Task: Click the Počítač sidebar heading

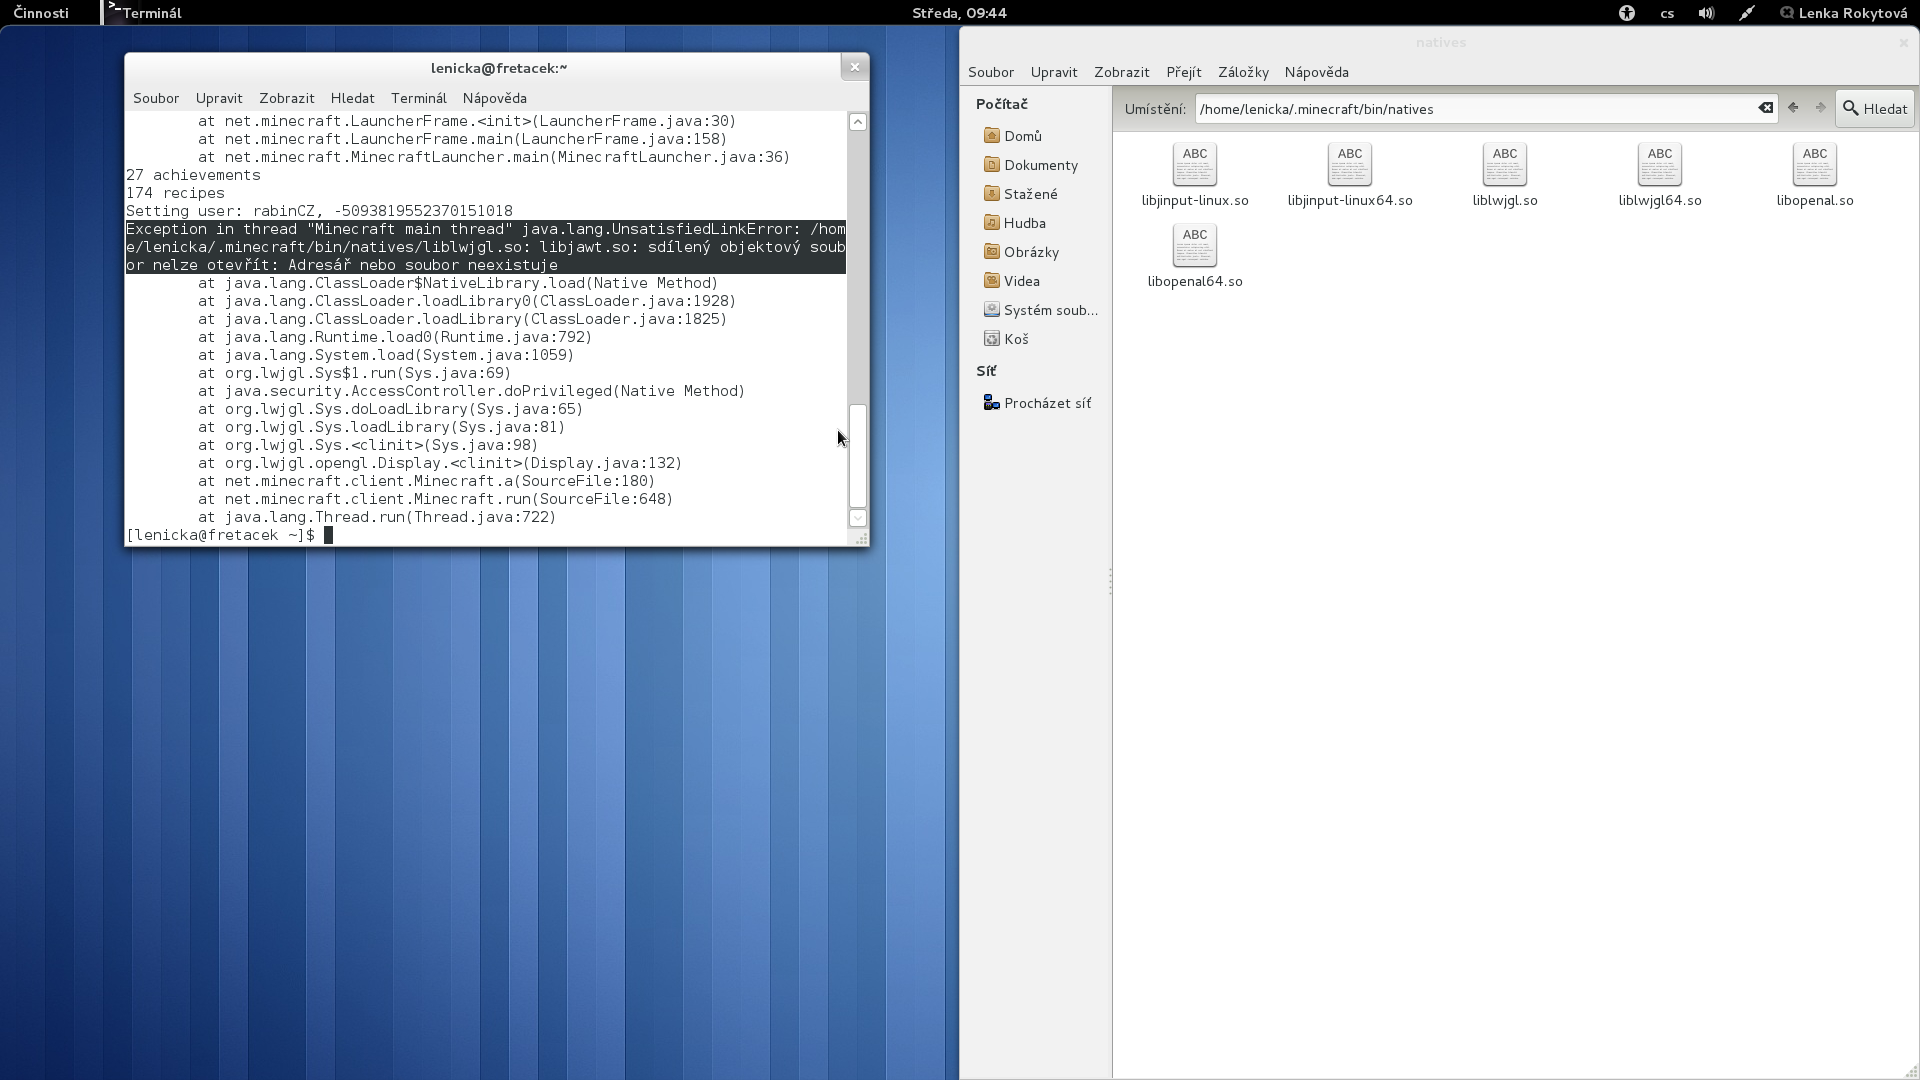Action: tap(1002, 104)
